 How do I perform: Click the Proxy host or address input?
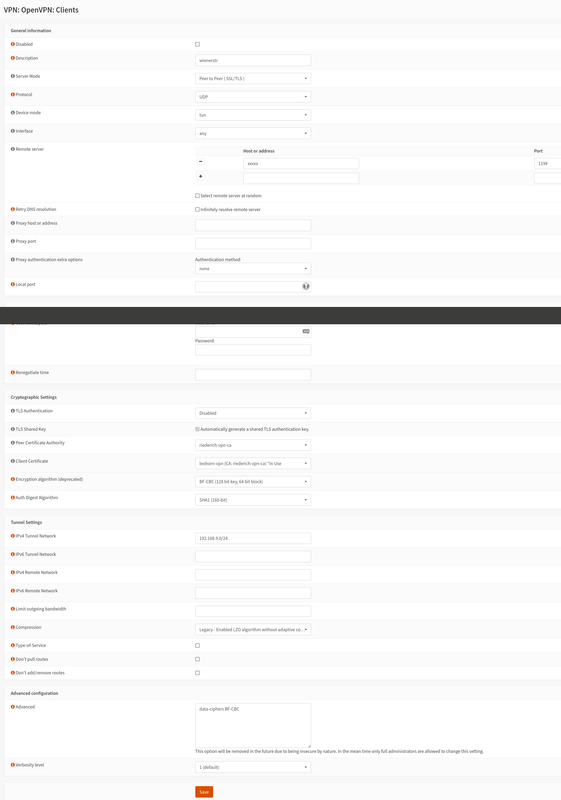(x=253, y=225)
